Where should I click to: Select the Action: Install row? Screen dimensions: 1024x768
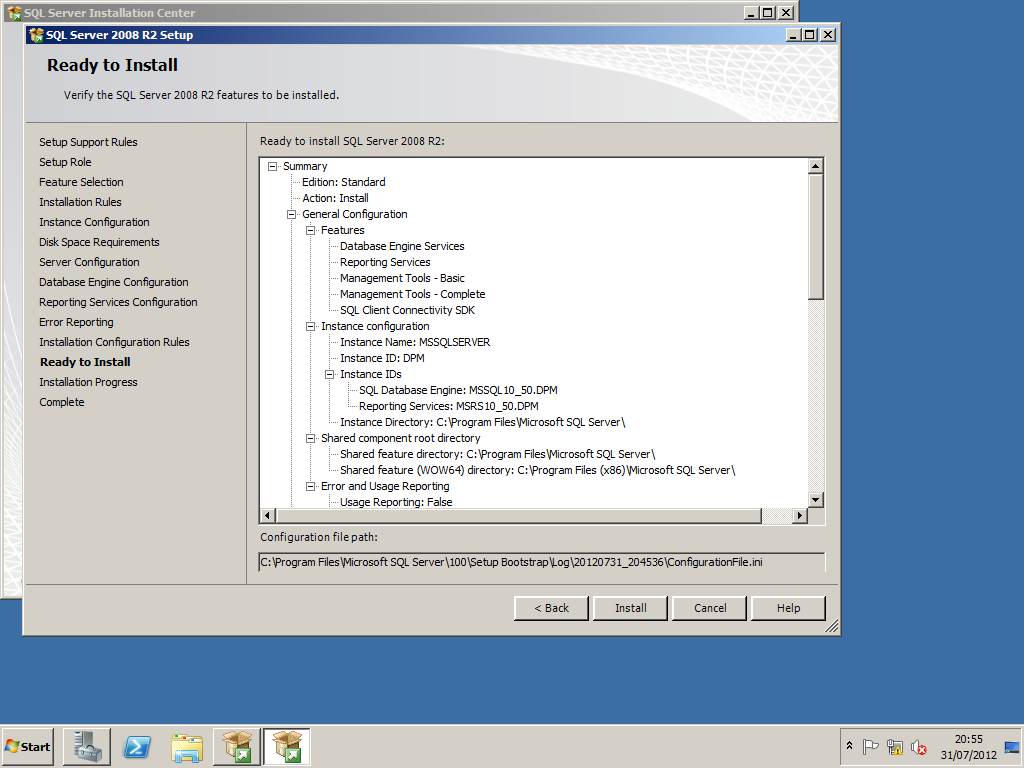tap(335, 199)
